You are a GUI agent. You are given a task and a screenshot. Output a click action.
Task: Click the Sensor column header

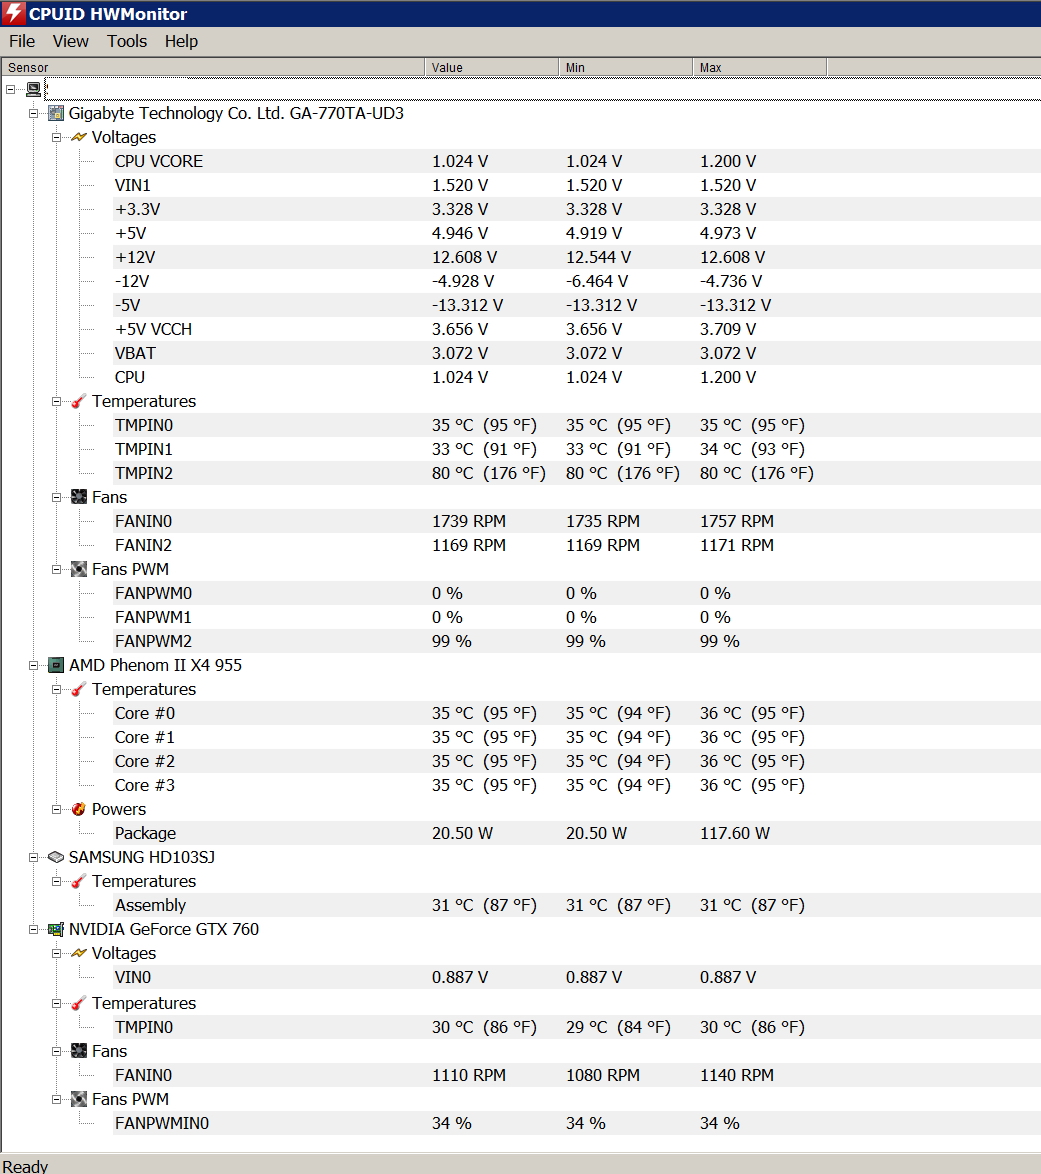click(213, 67)
